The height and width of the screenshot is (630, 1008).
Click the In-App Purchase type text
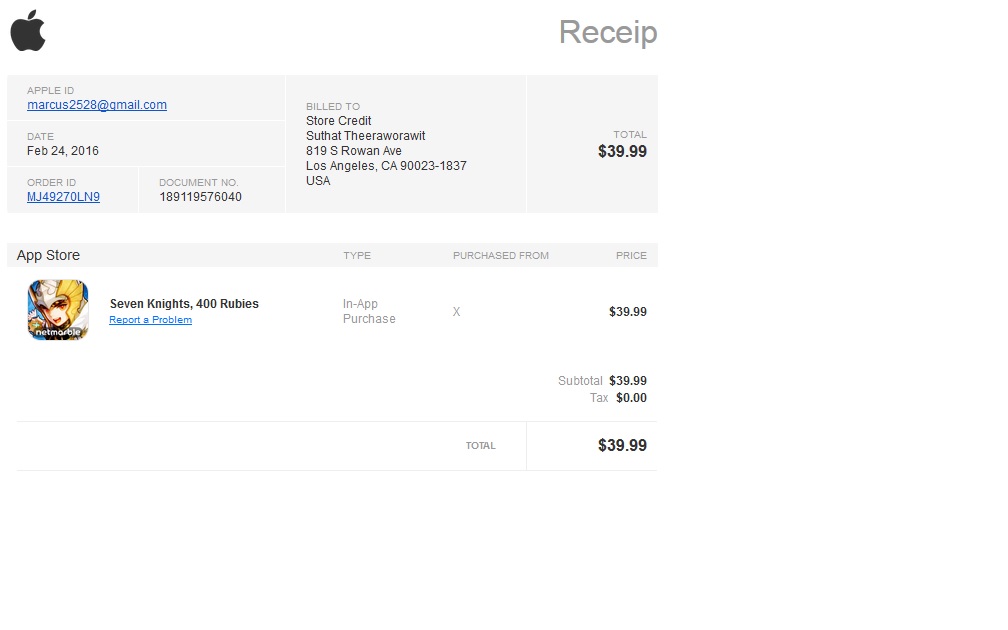point(369,311)
